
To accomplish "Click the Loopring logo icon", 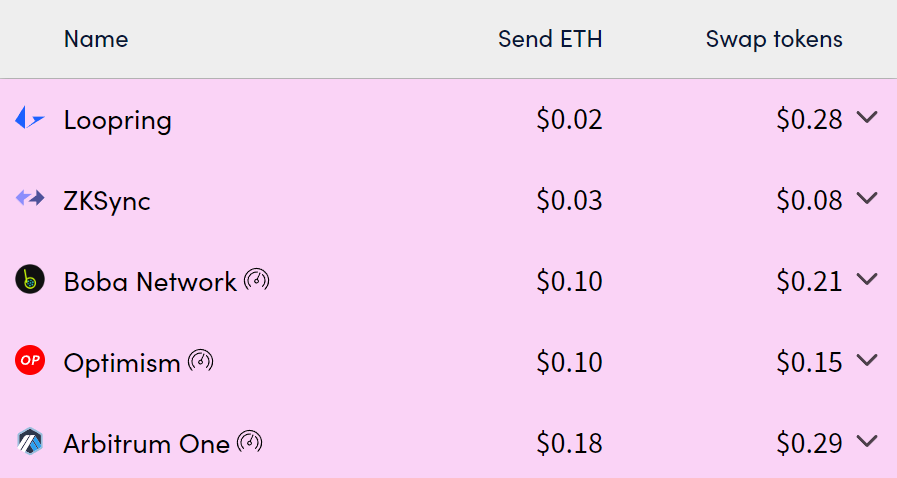I will (30, 118).
